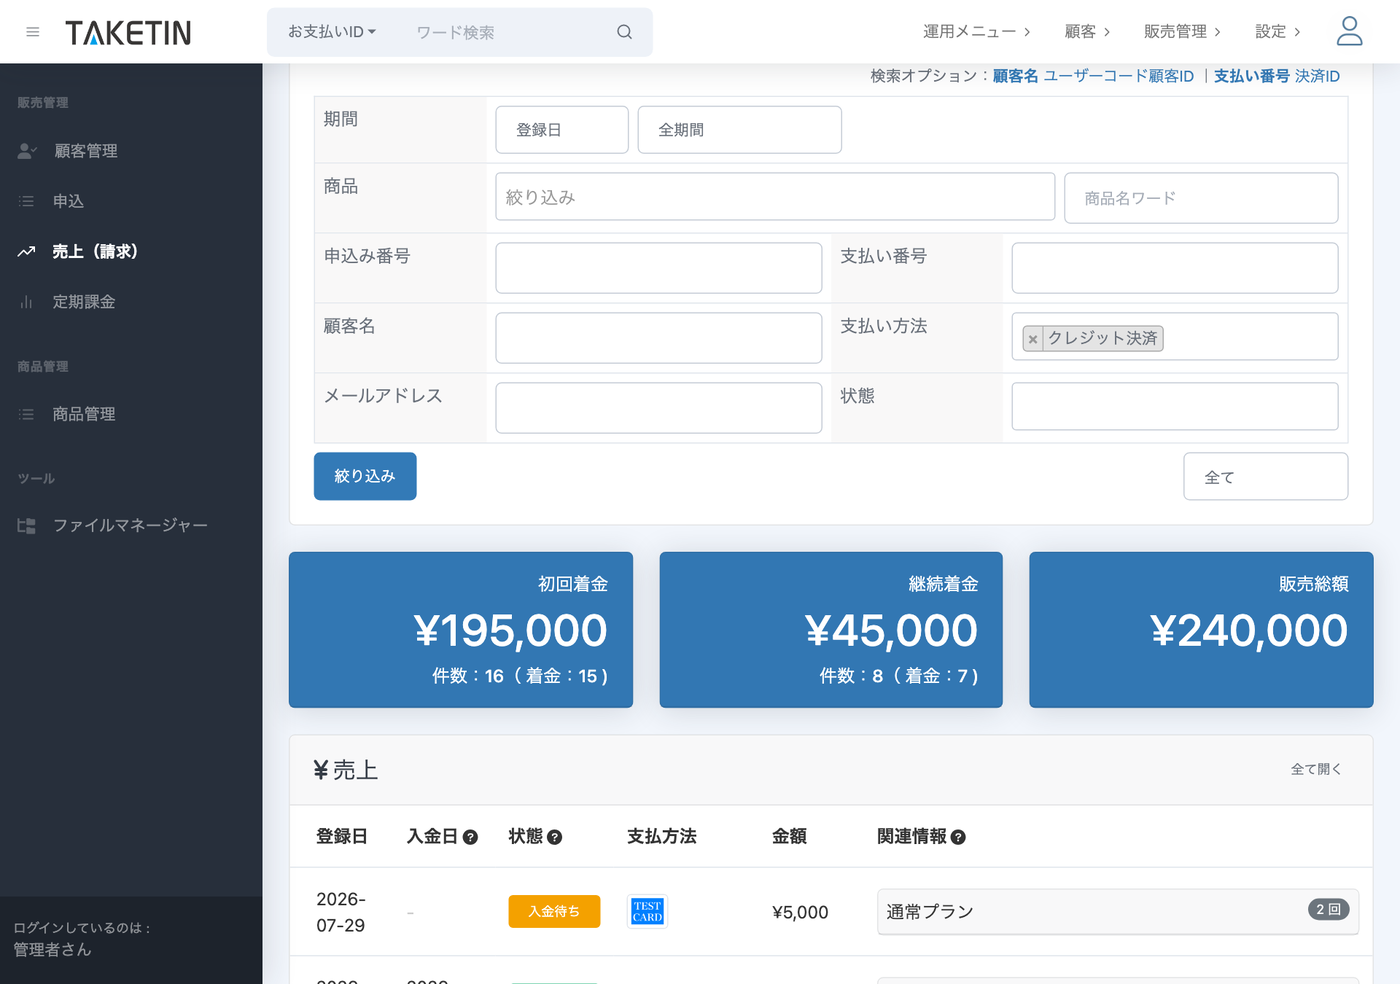Viewport: 1400px width, 984px height.
Task: Click the 商品管理 list icon
Action: pyautogui.click(x=26, y=414)
